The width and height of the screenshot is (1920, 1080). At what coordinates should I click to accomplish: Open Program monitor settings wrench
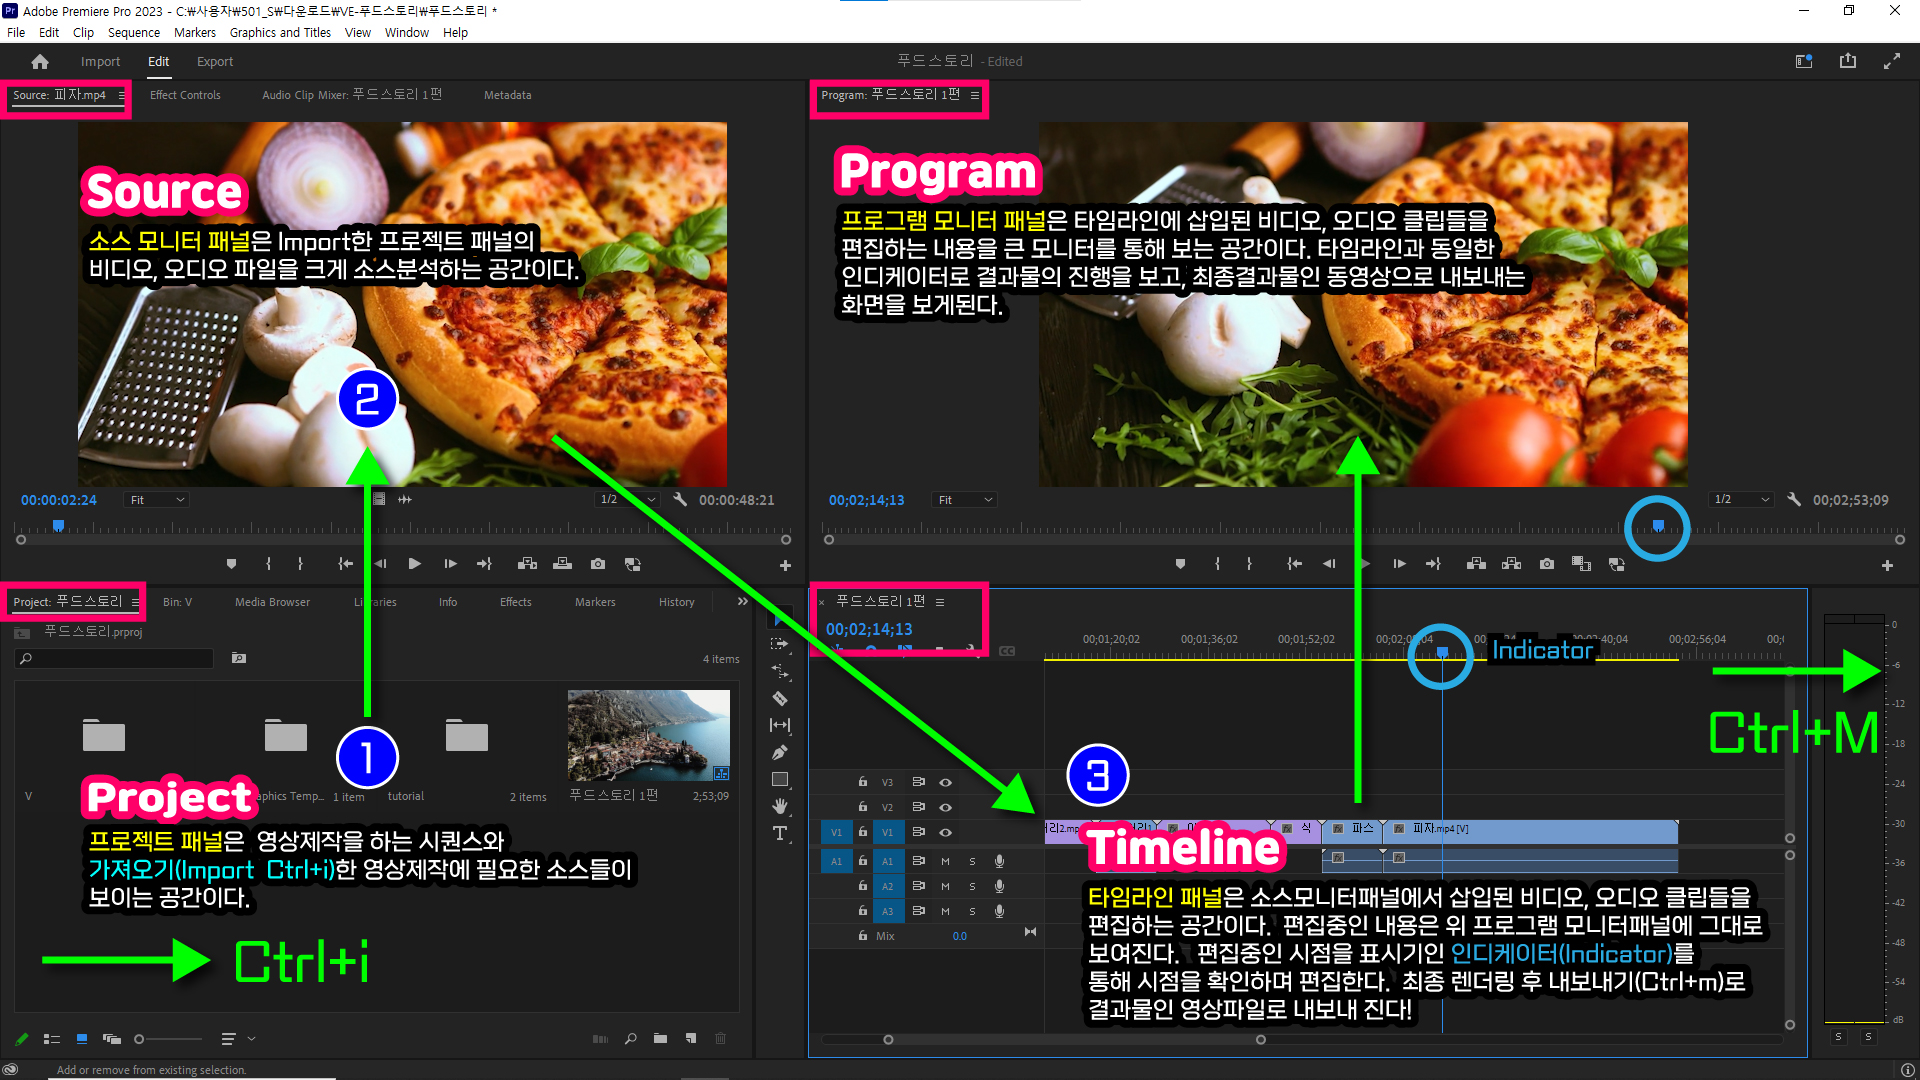coord(1794,499)
